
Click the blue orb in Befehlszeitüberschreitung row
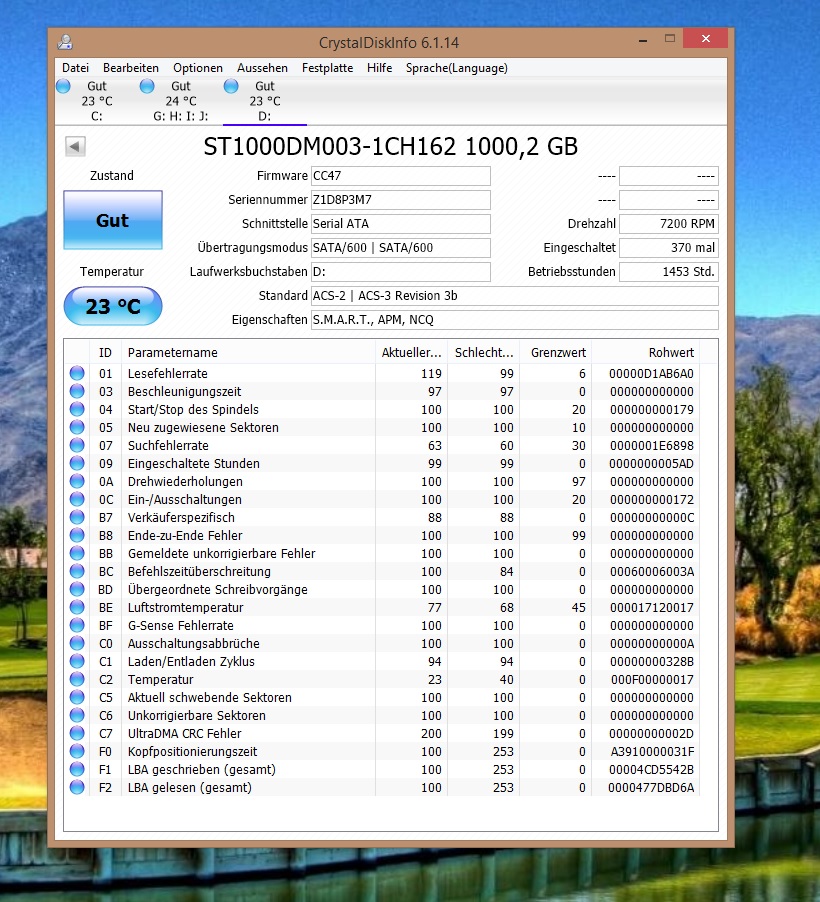[x=77, y=571]
